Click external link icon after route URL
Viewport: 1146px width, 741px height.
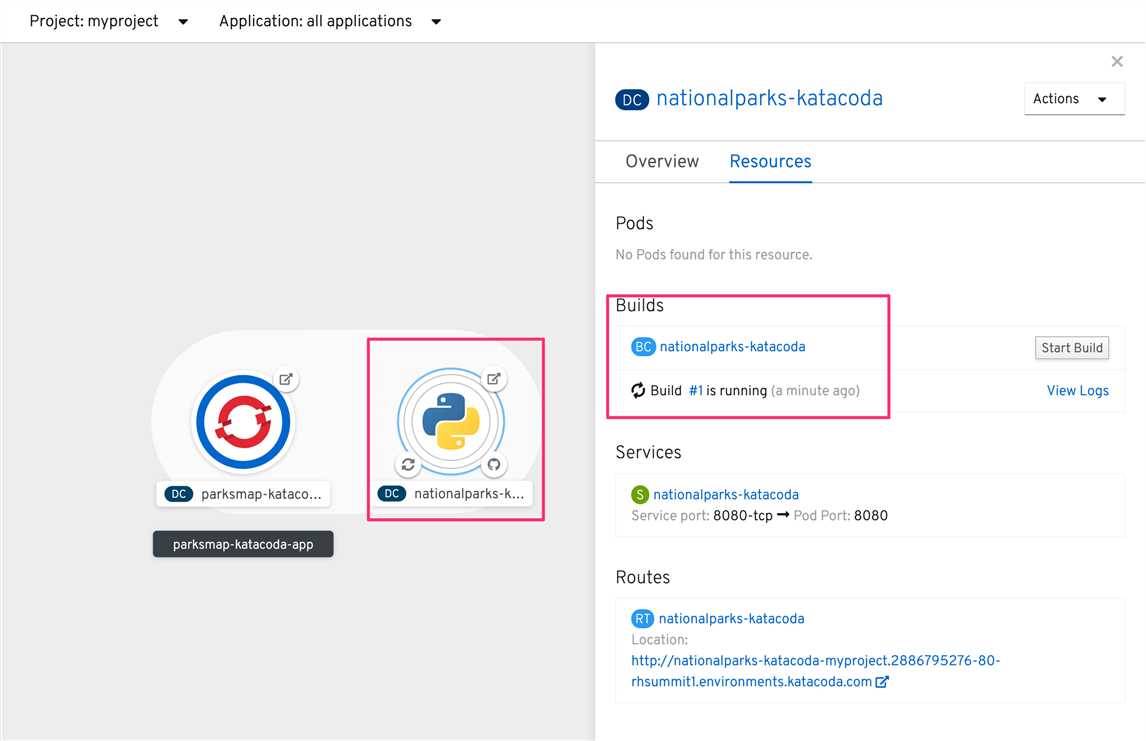tap(882, 682)
